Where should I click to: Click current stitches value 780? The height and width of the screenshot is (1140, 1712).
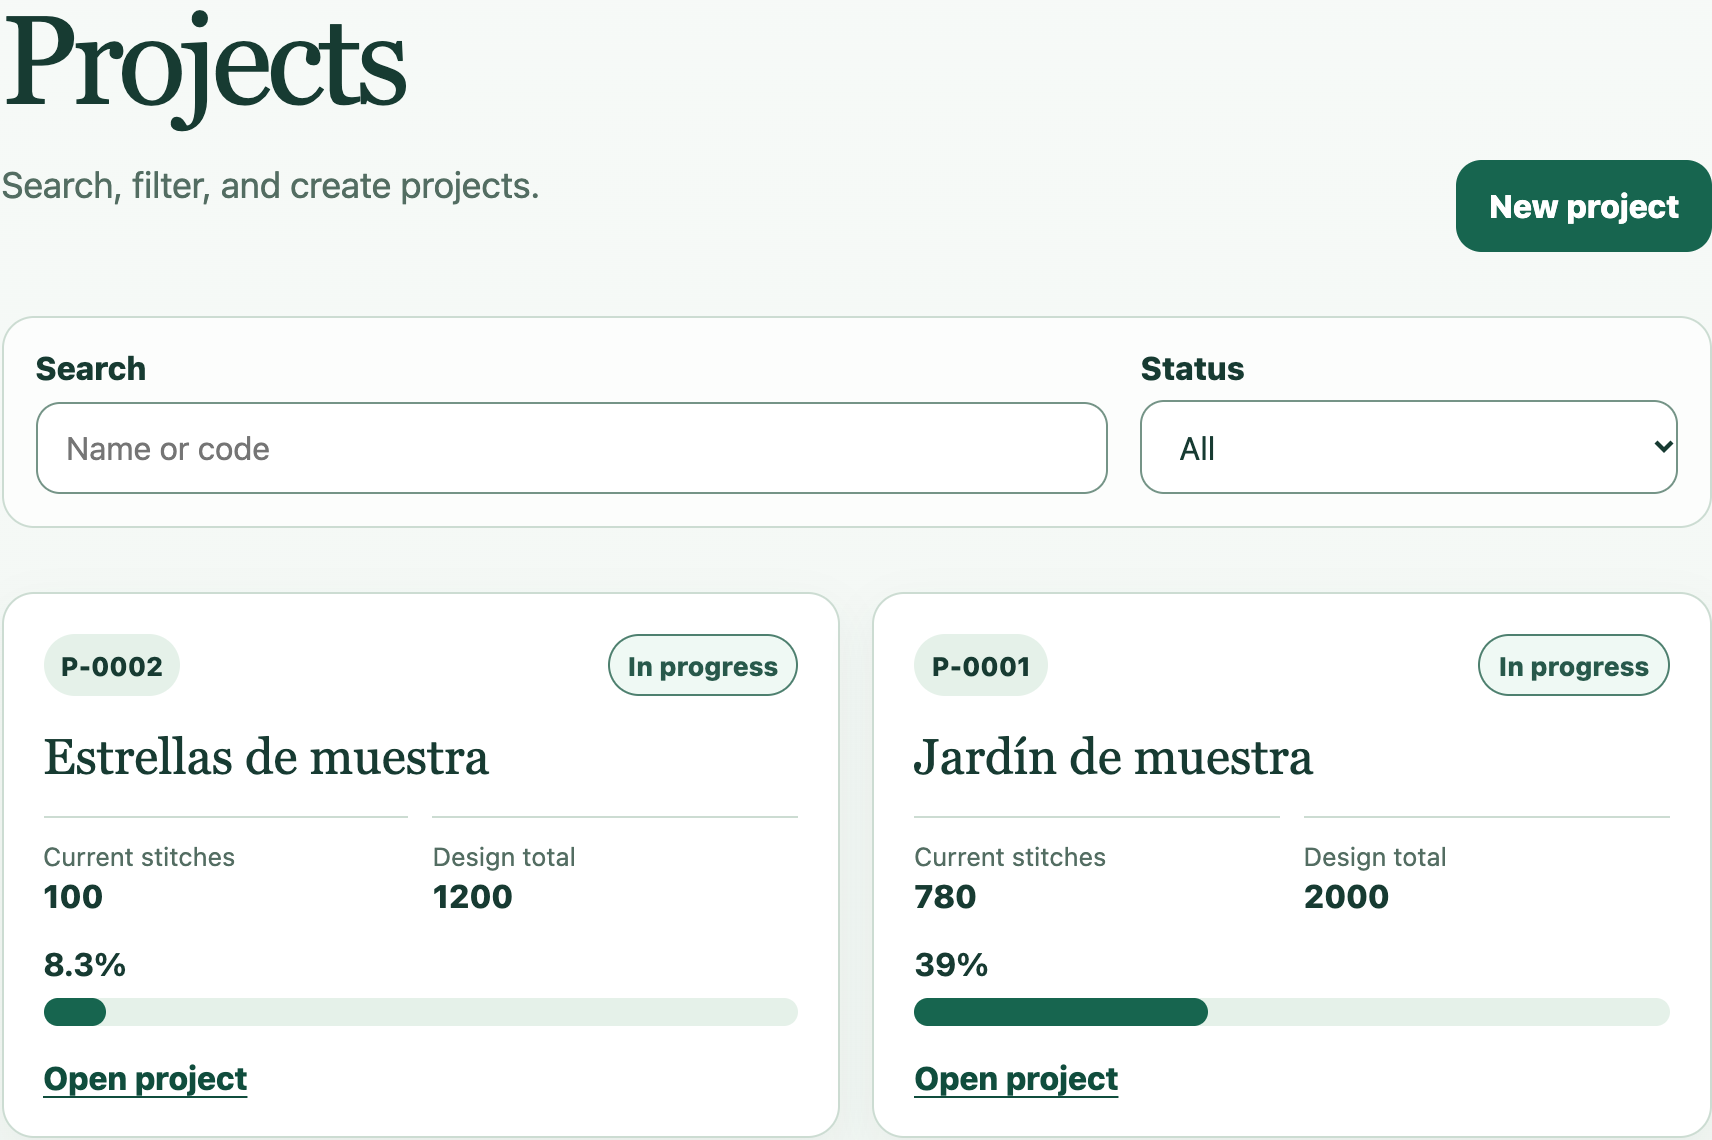pyautogui.click(x=945, y=897)
